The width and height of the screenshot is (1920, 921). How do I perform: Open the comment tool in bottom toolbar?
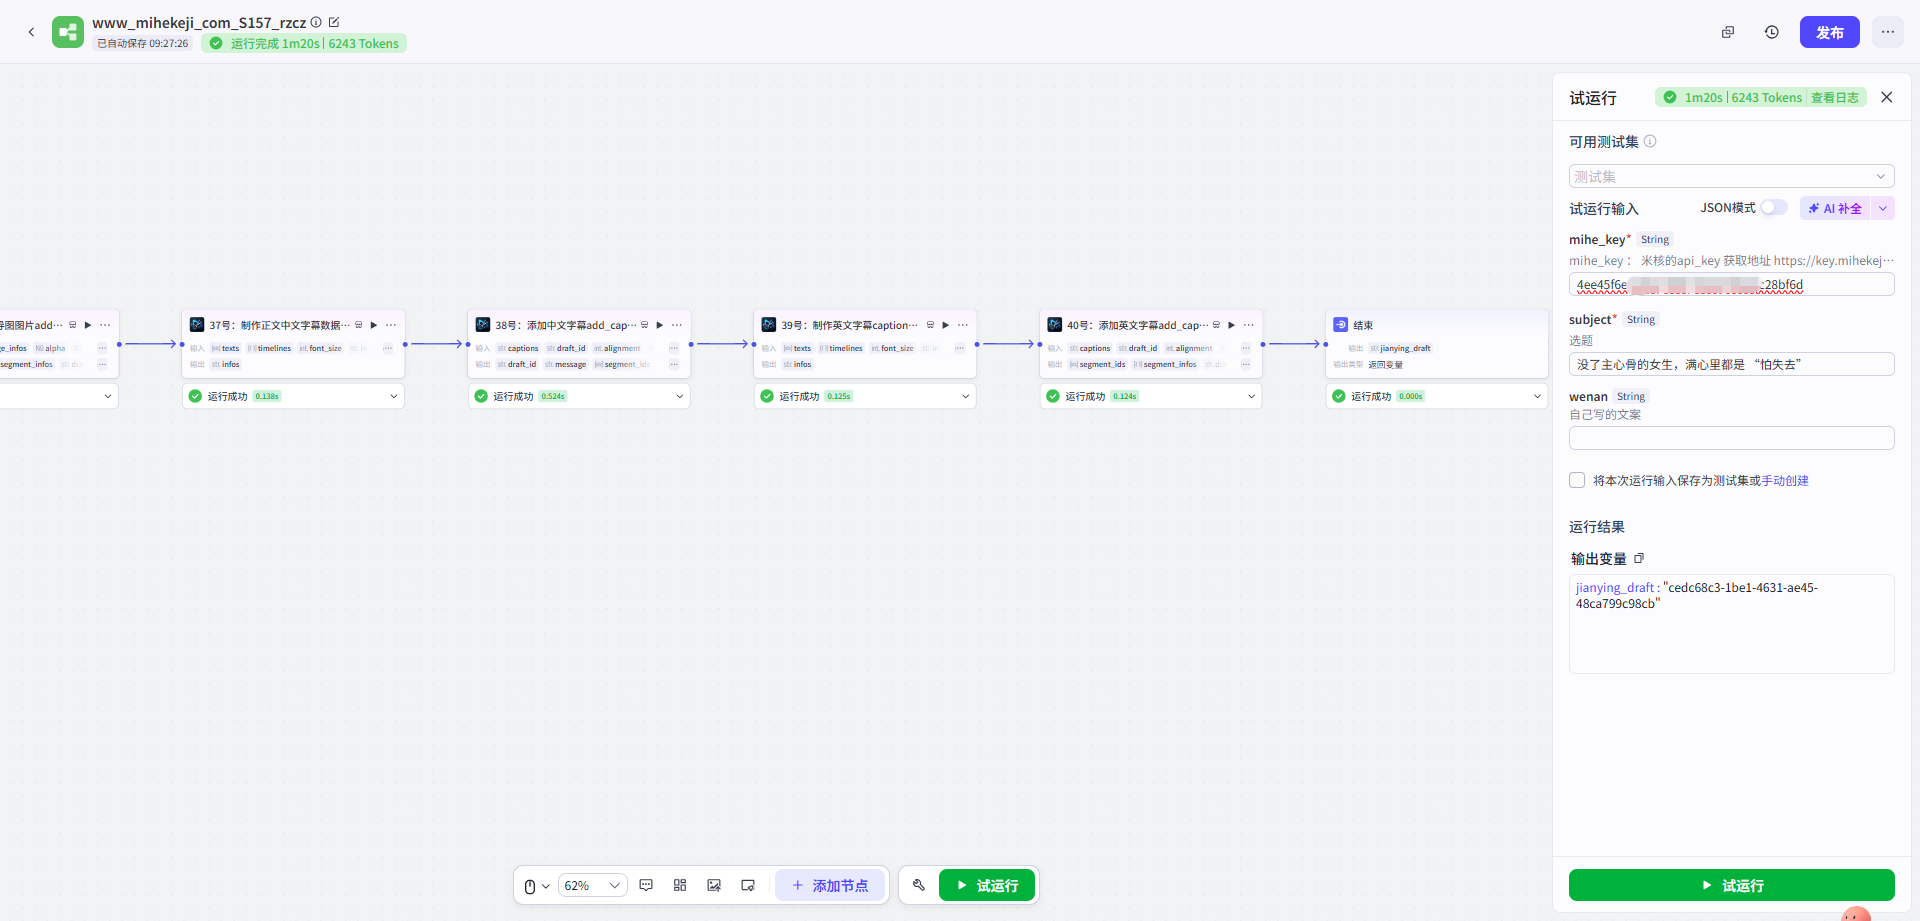tap(646, 885)
